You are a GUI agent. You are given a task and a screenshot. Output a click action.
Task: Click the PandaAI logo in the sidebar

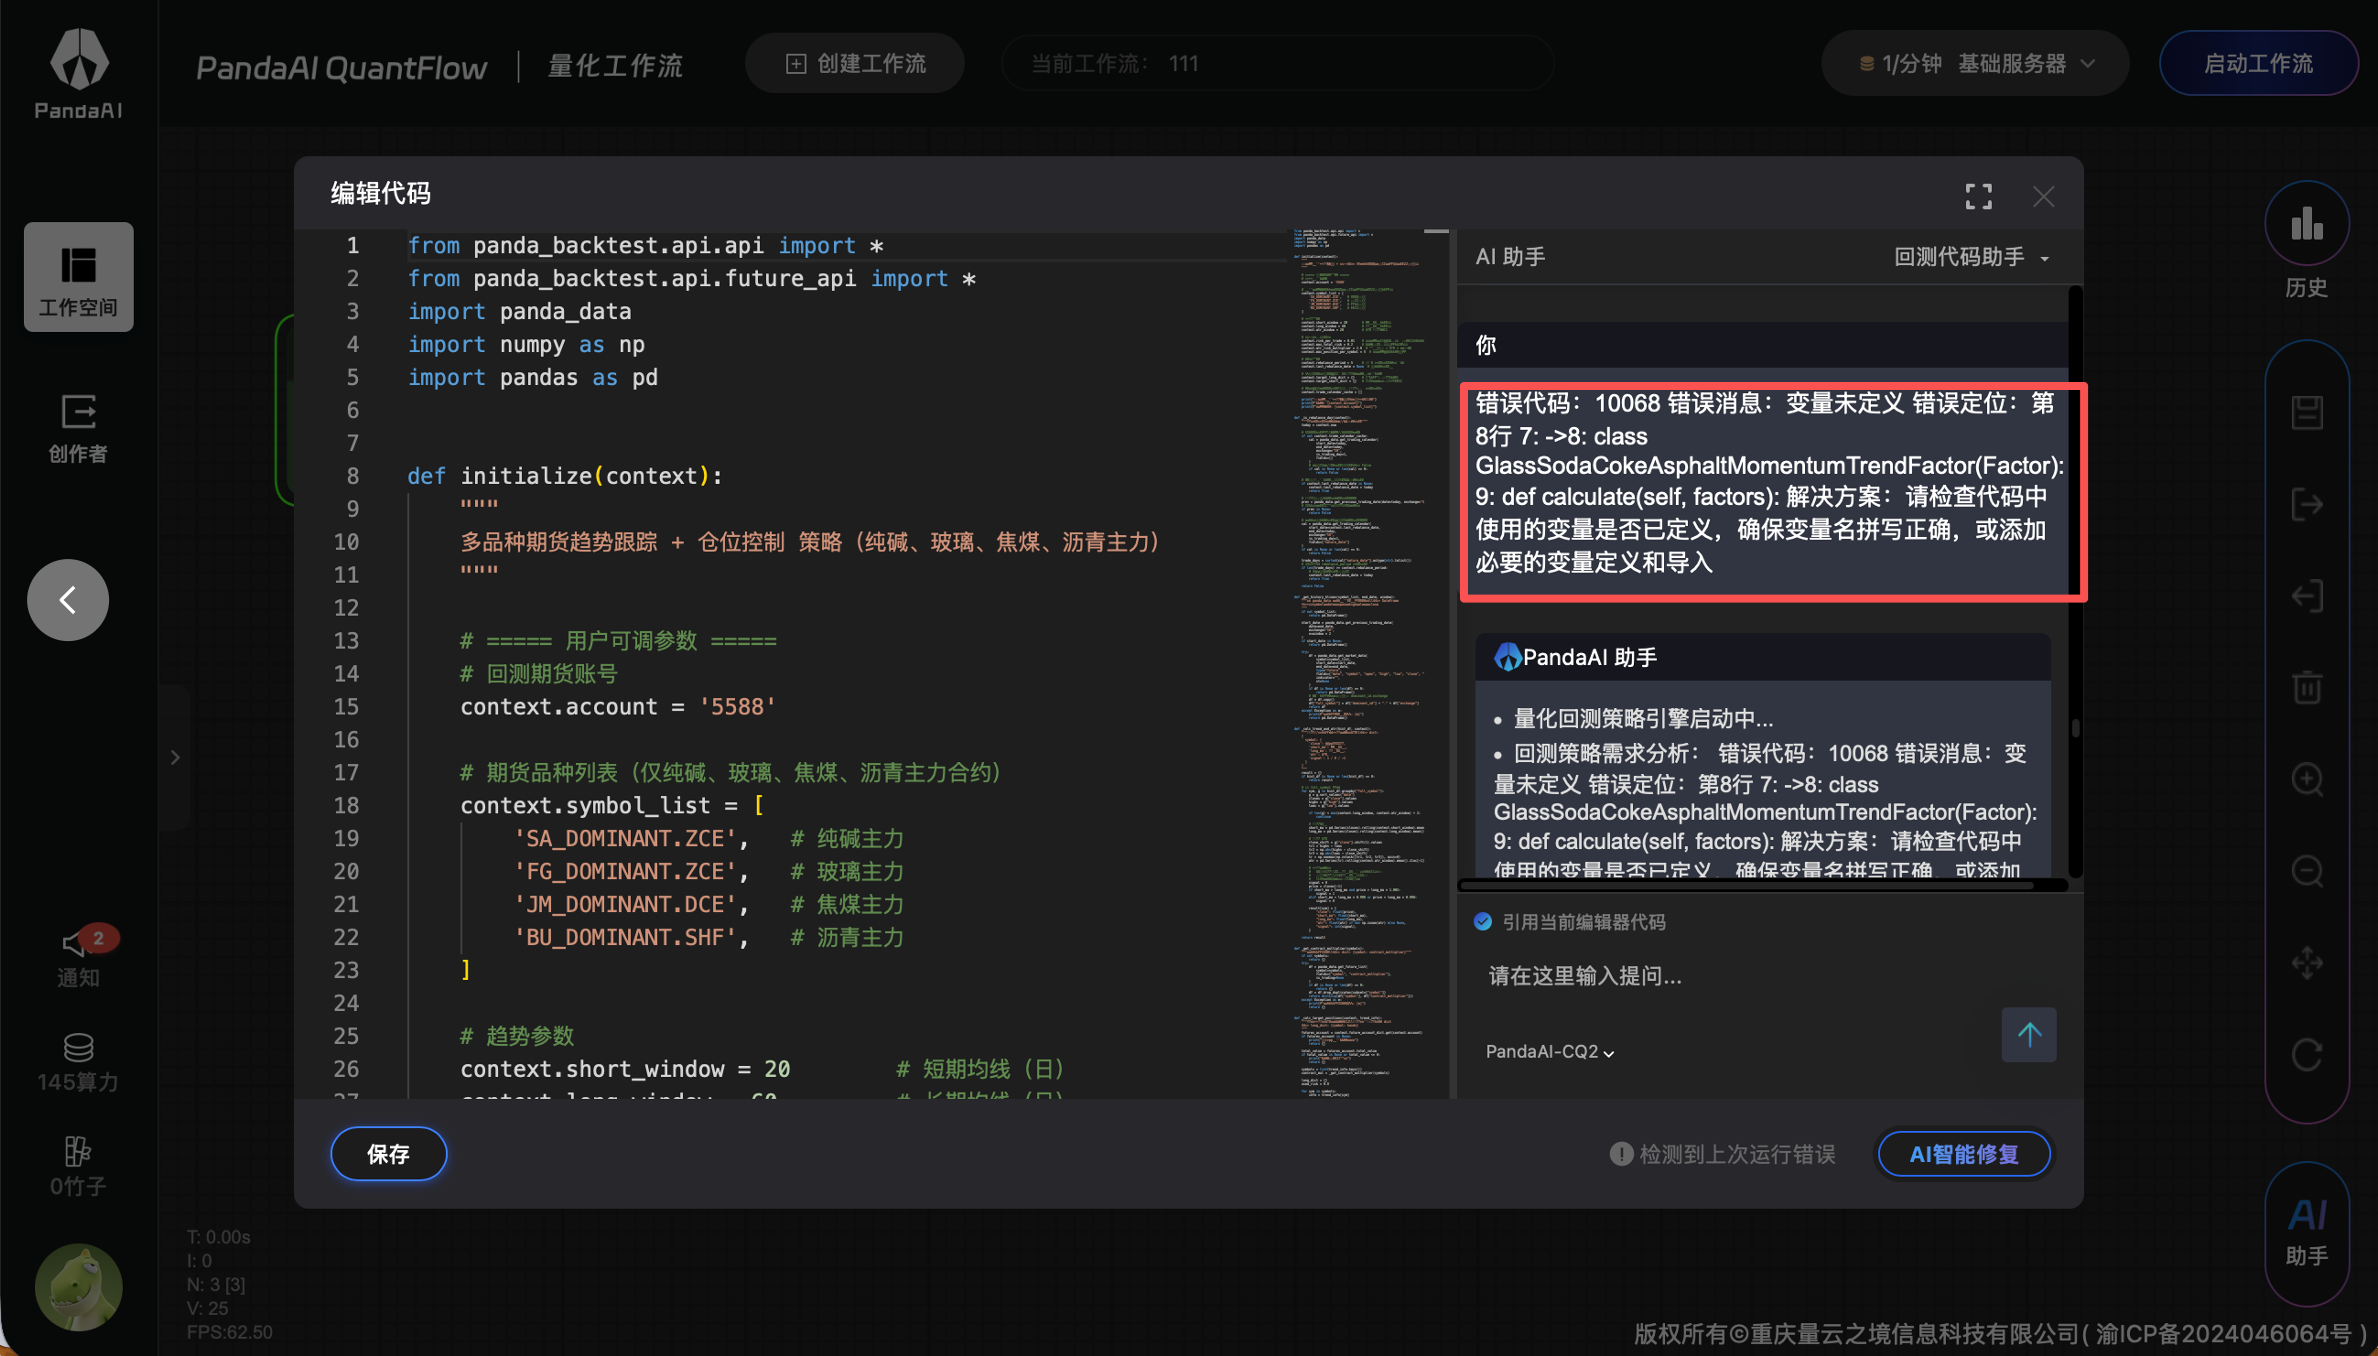(x=79, y=73)
